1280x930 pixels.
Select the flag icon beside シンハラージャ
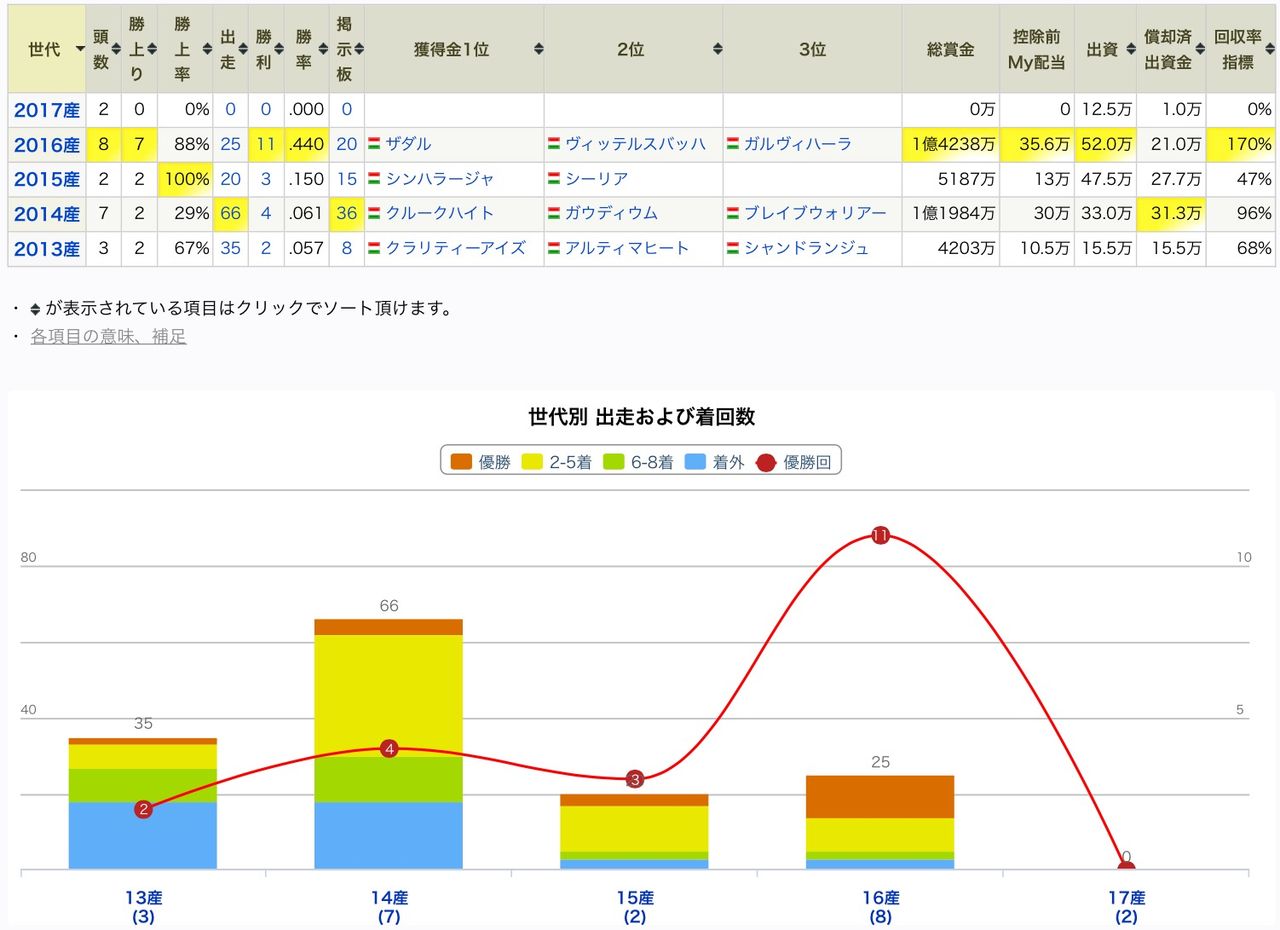tap(374, 179)
